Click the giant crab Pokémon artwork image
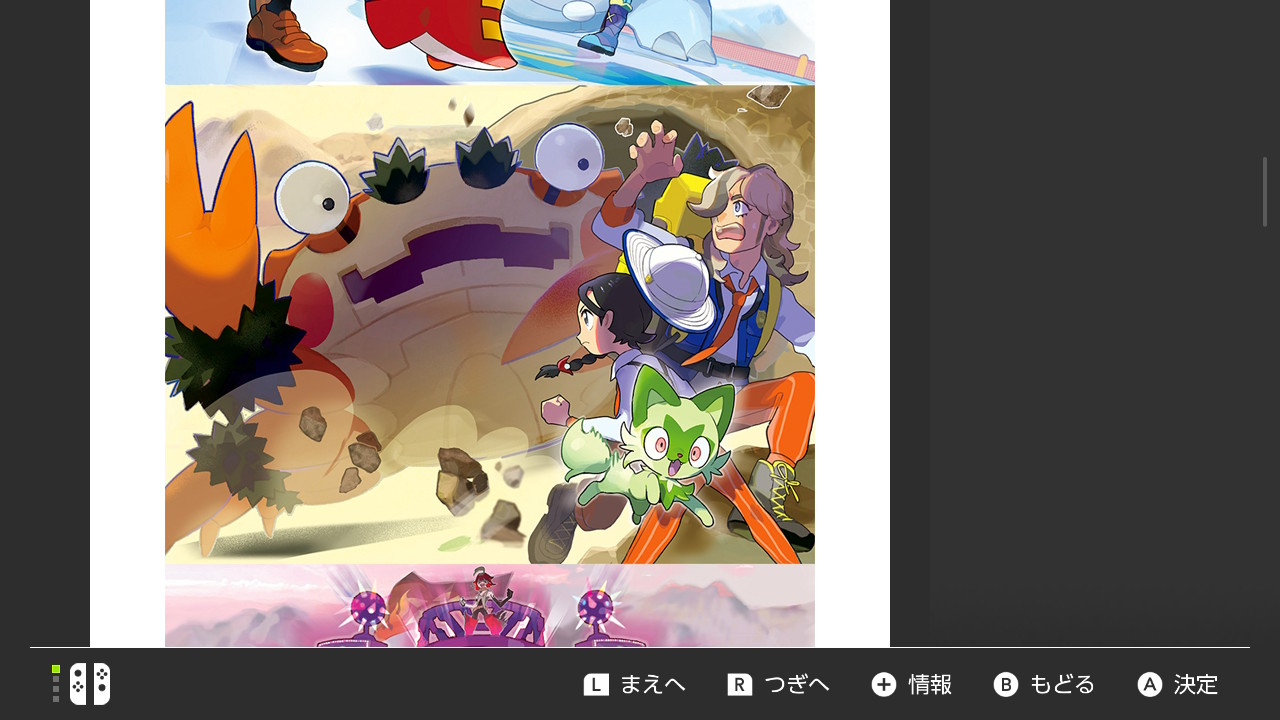The width and height of the screenshot is (1280, 720). (x=490, y=324)
